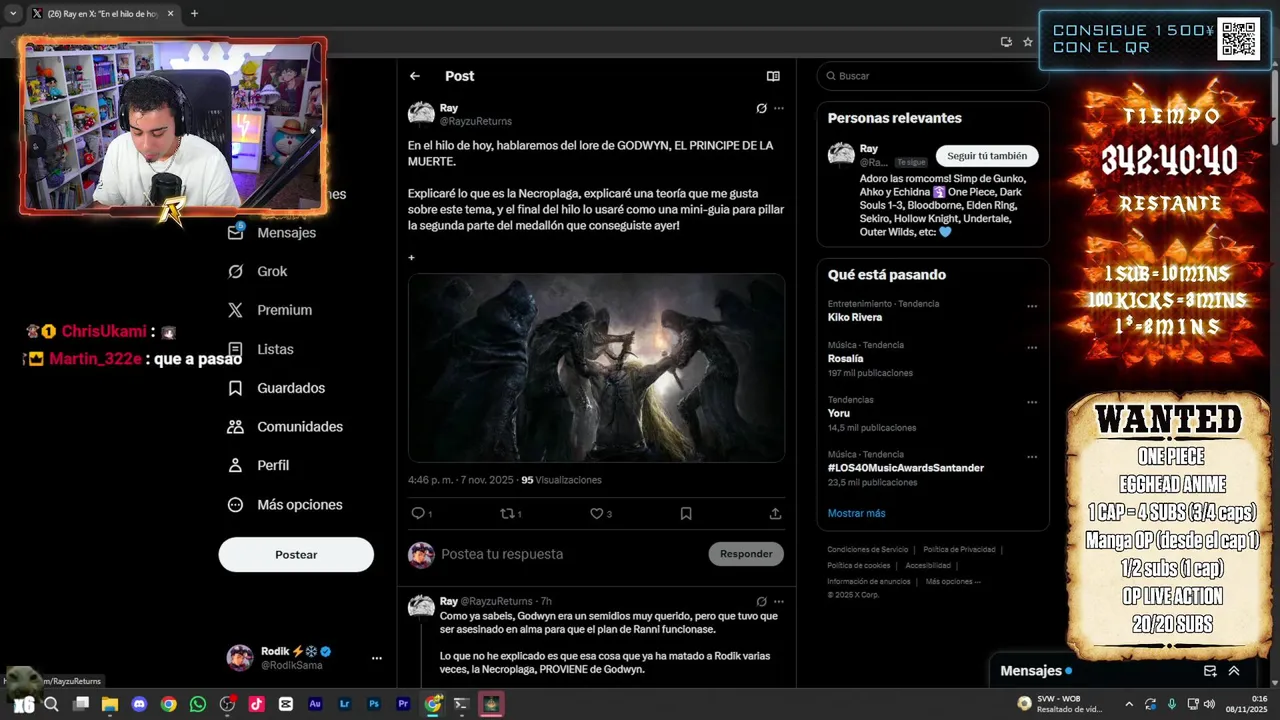Open Adobe Premiere Pro from the taskbar

point(403,704)
